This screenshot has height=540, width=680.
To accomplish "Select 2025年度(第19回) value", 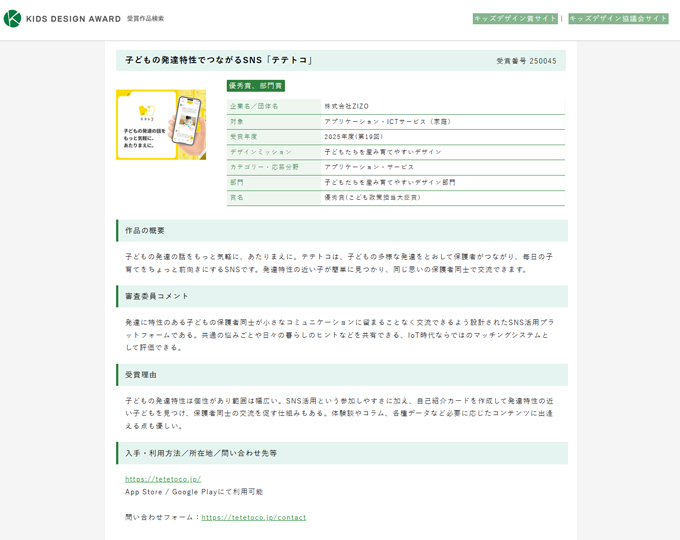I will (x=353, y=137).
